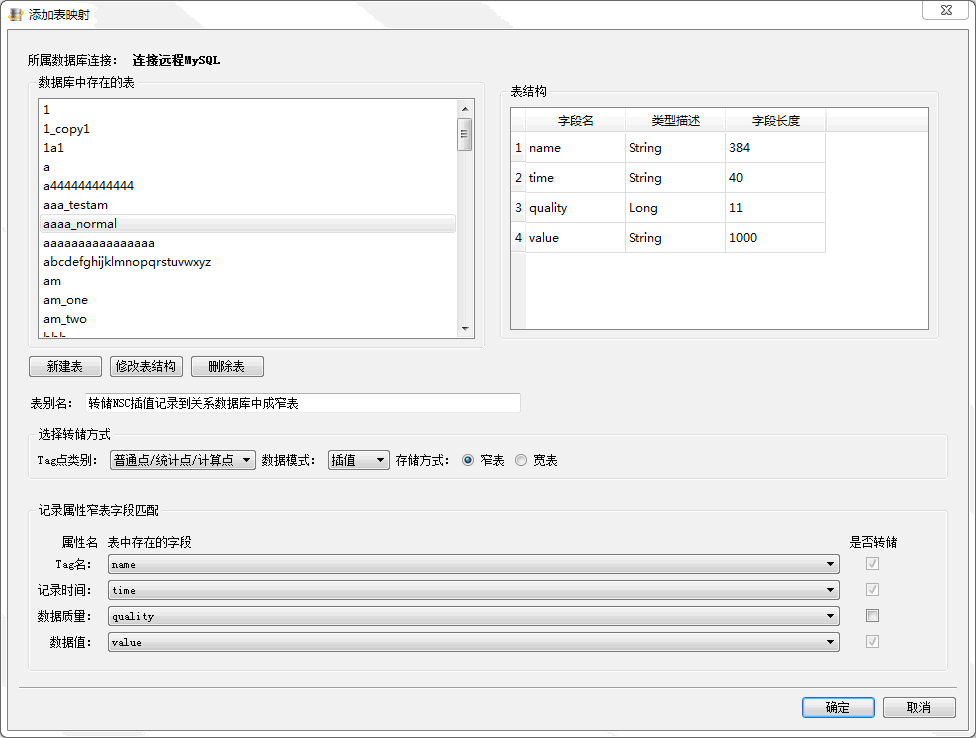The image size is (976, 738).
Task: Click the 'name' field cell
Action: point(575,148)
